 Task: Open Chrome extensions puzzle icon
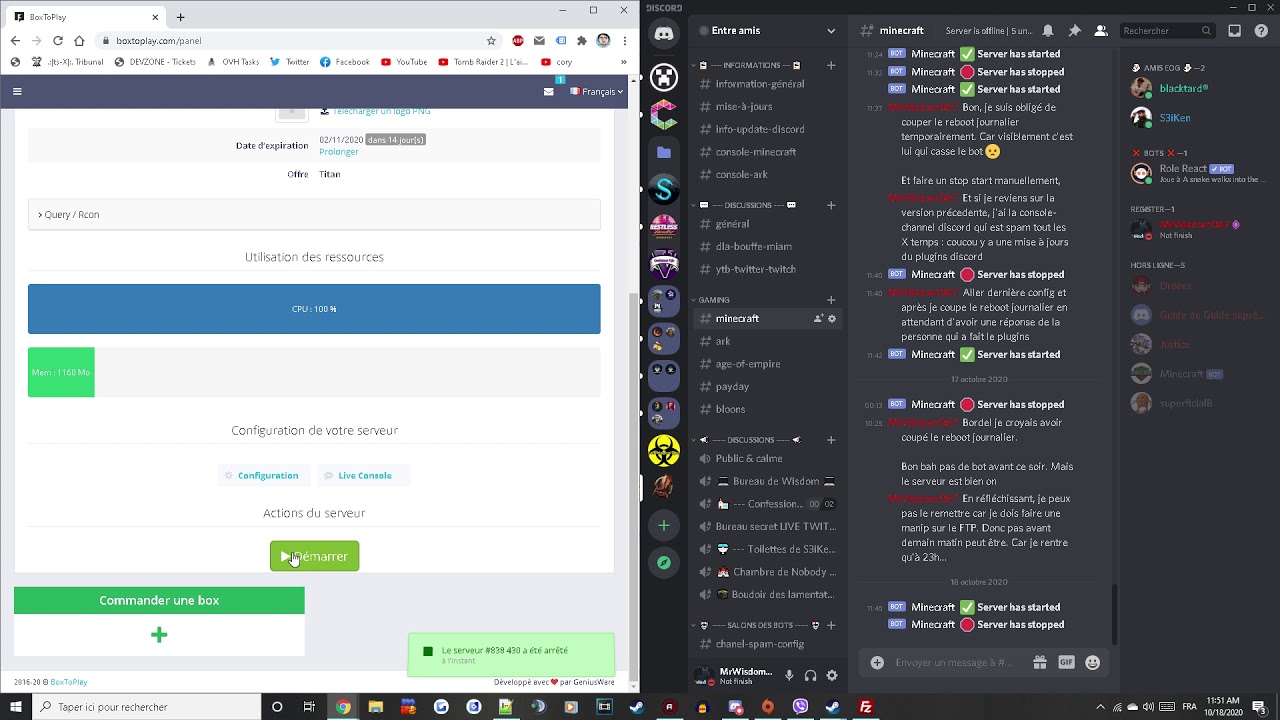(x=582, y=41)
